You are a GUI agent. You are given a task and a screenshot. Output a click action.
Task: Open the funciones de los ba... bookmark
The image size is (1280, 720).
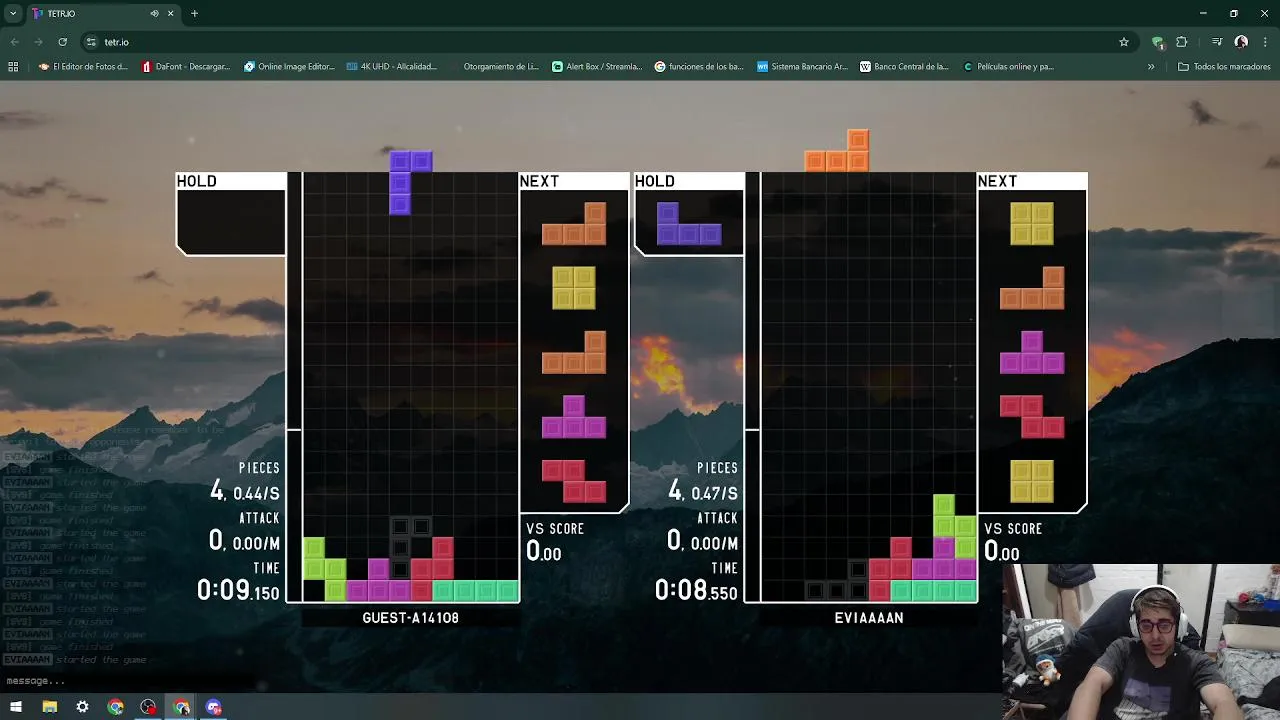point(700,67)
